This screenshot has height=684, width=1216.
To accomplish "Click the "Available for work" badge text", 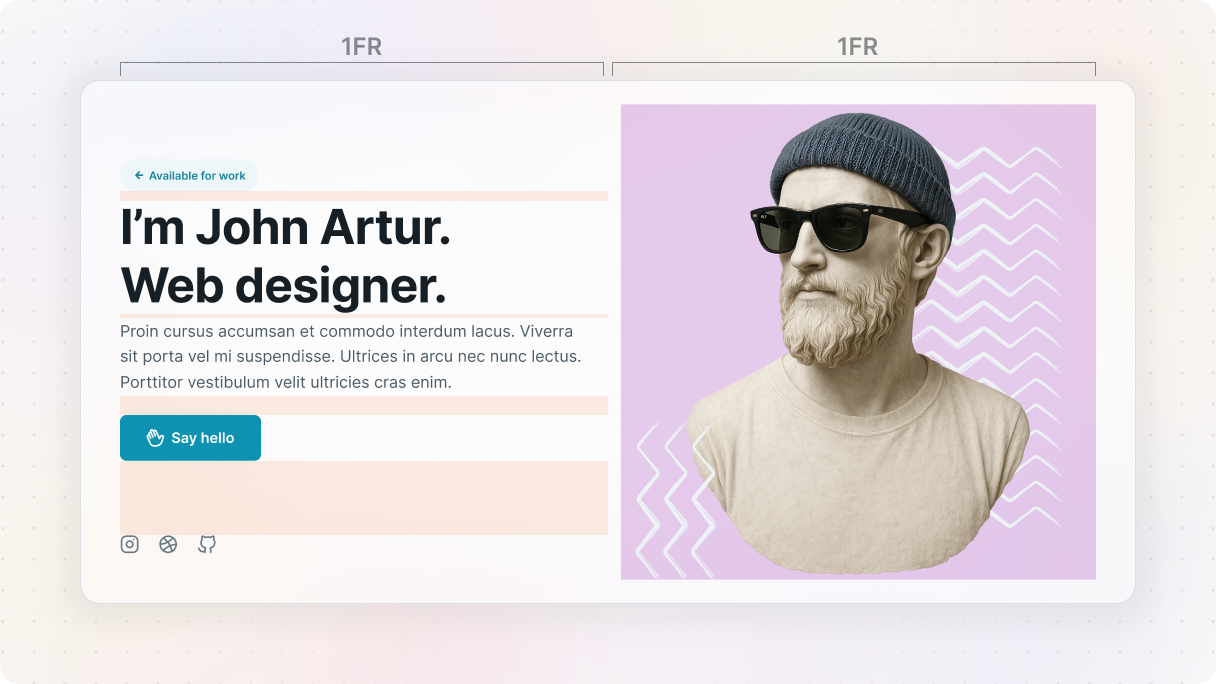I will pos(197,176).
